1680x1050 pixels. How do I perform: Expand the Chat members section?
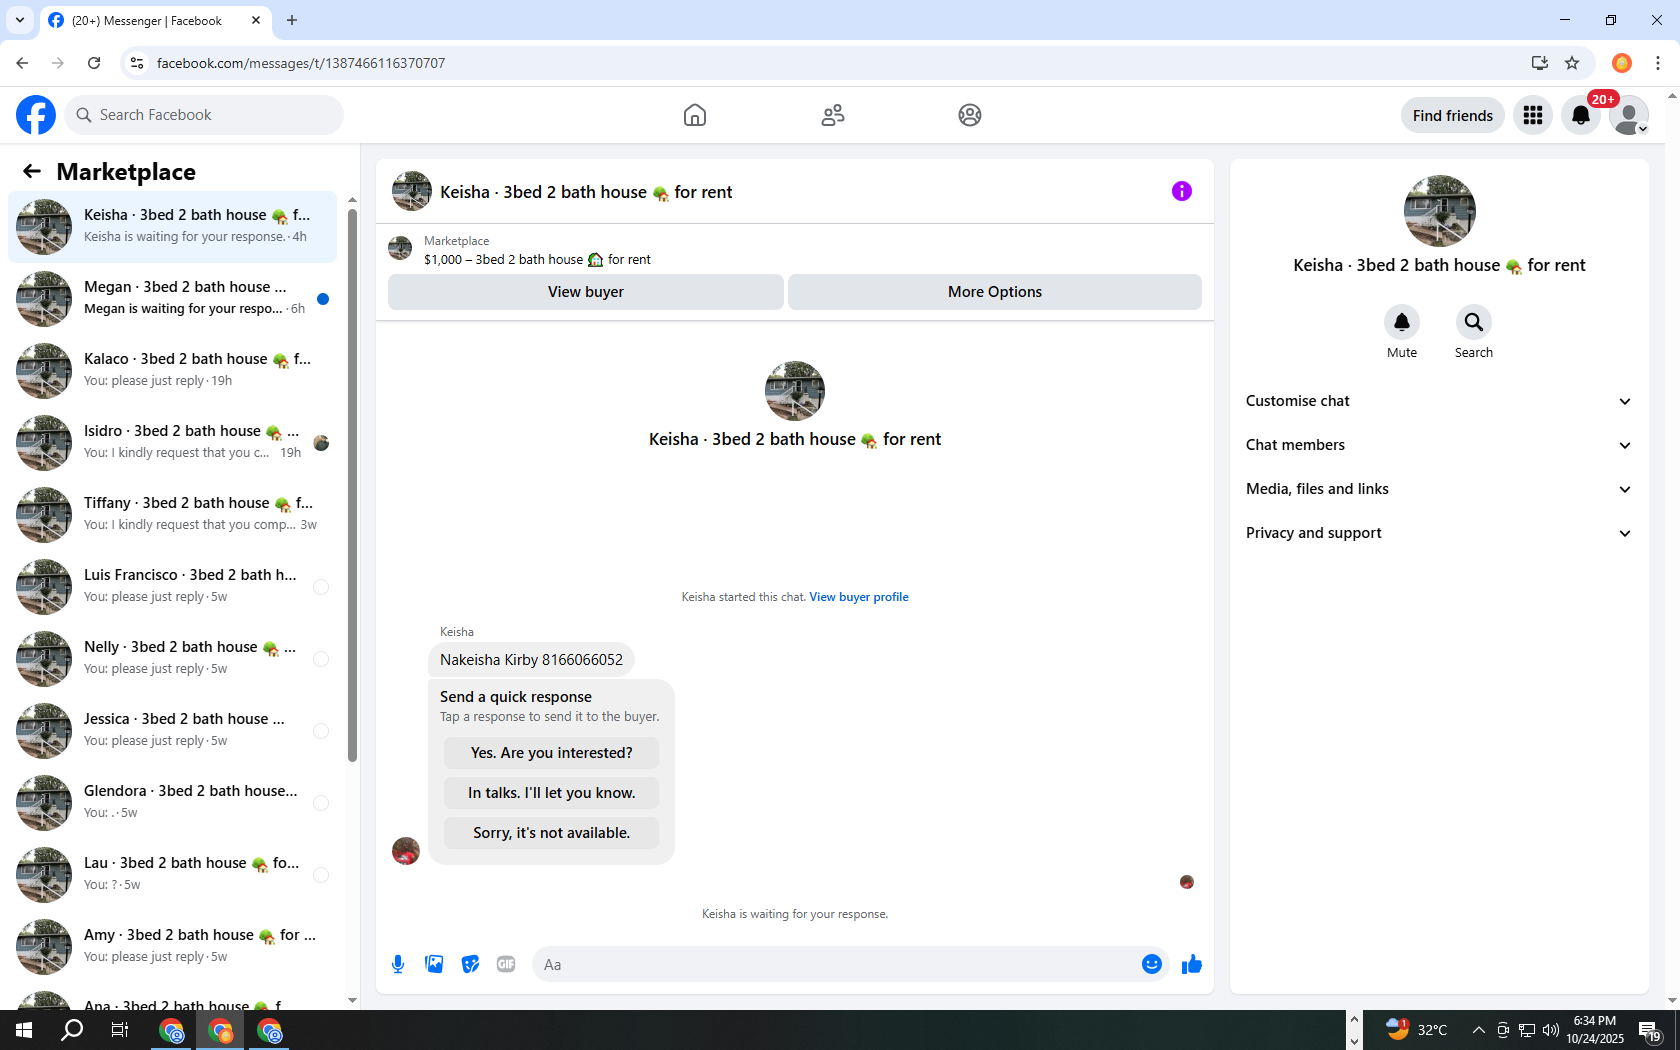click(x=1439, y=445)
